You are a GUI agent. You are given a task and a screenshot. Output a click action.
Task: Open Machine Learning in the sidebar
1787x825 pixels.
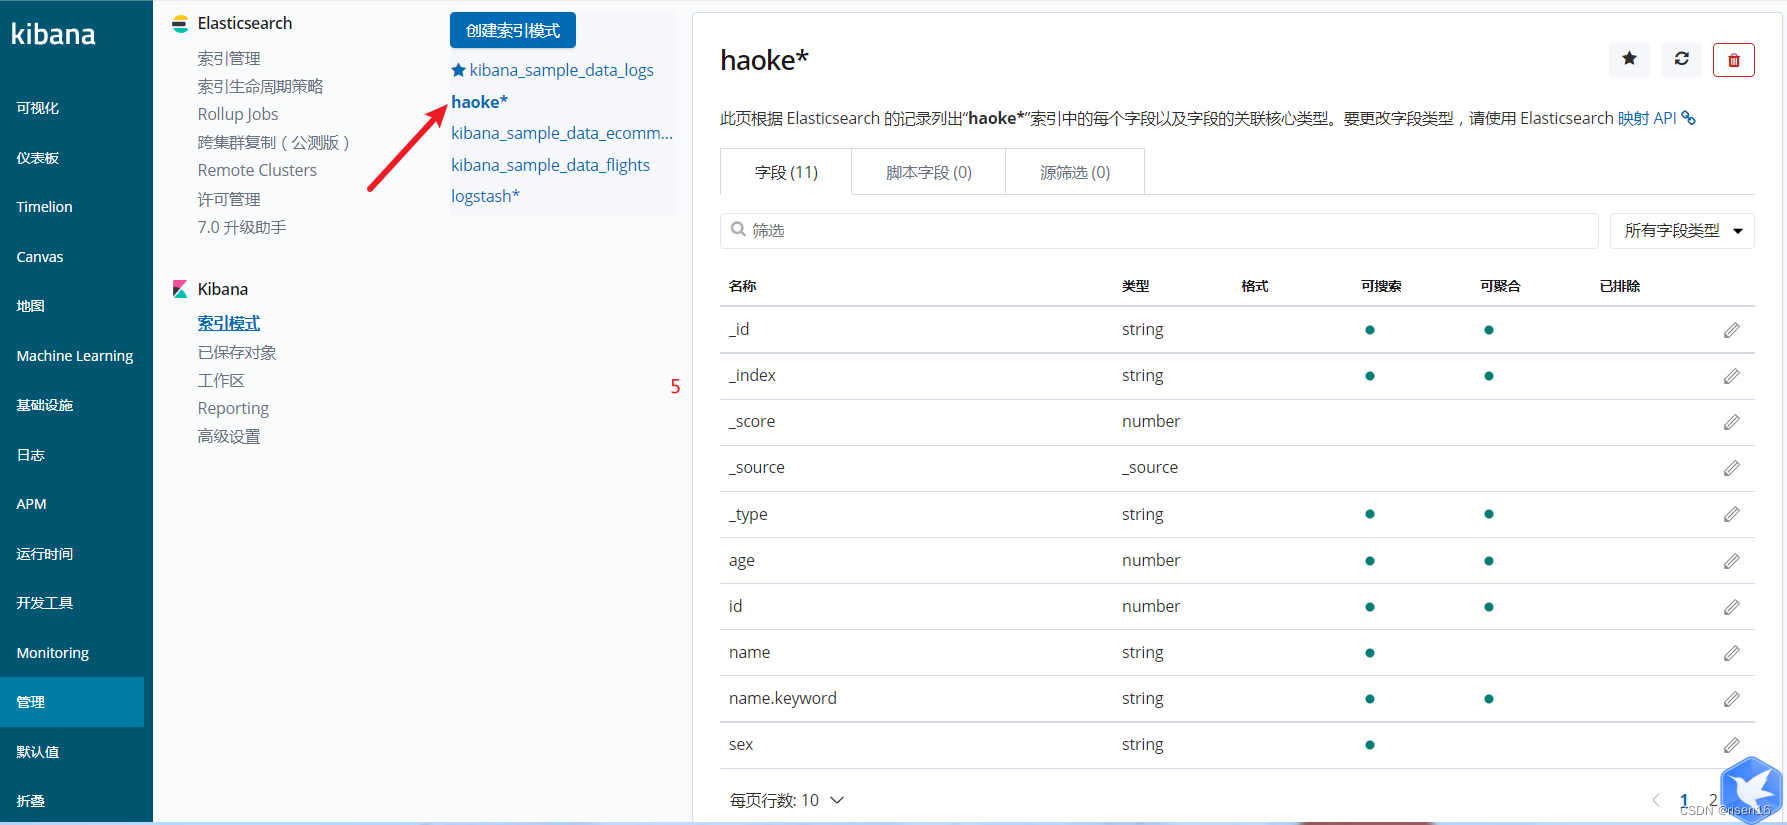[x=75, y=356]
